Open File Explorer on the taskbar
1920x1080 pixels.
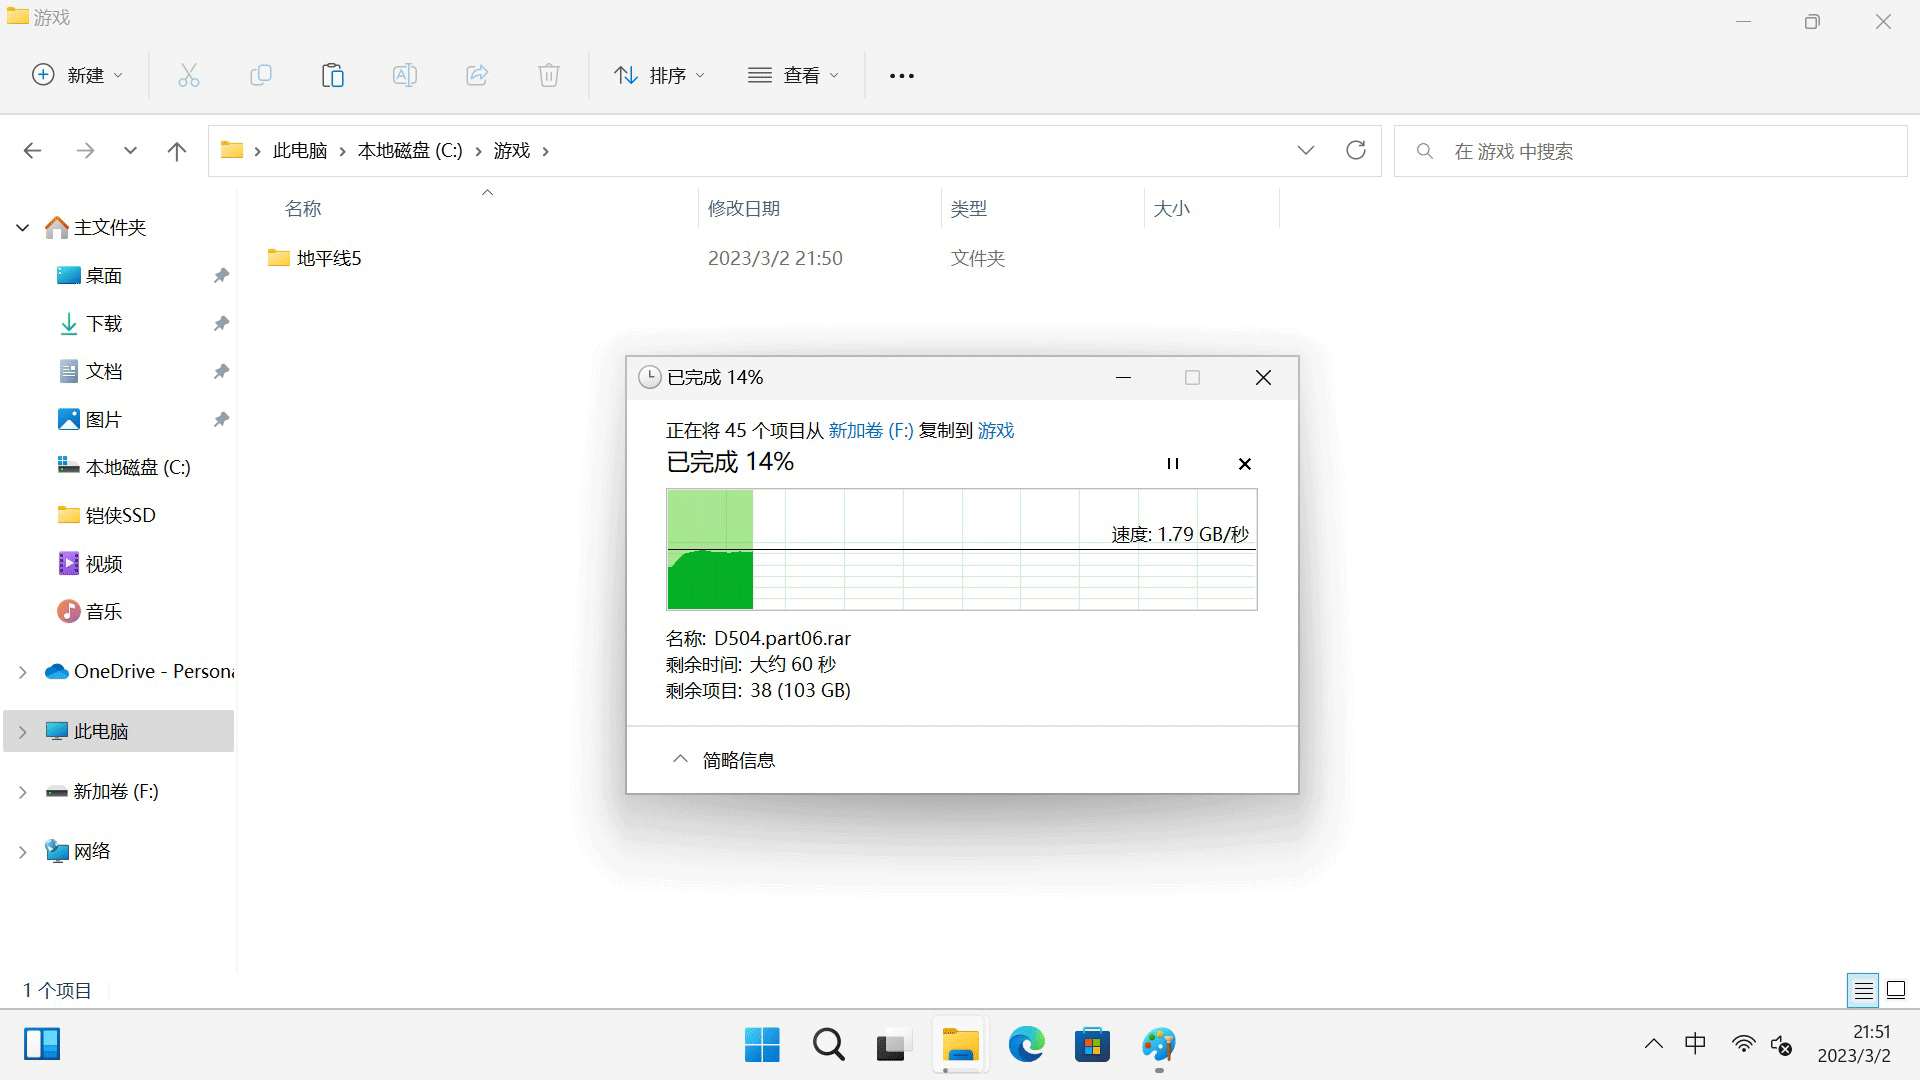pyautogui.click(x=960, y=1045)
